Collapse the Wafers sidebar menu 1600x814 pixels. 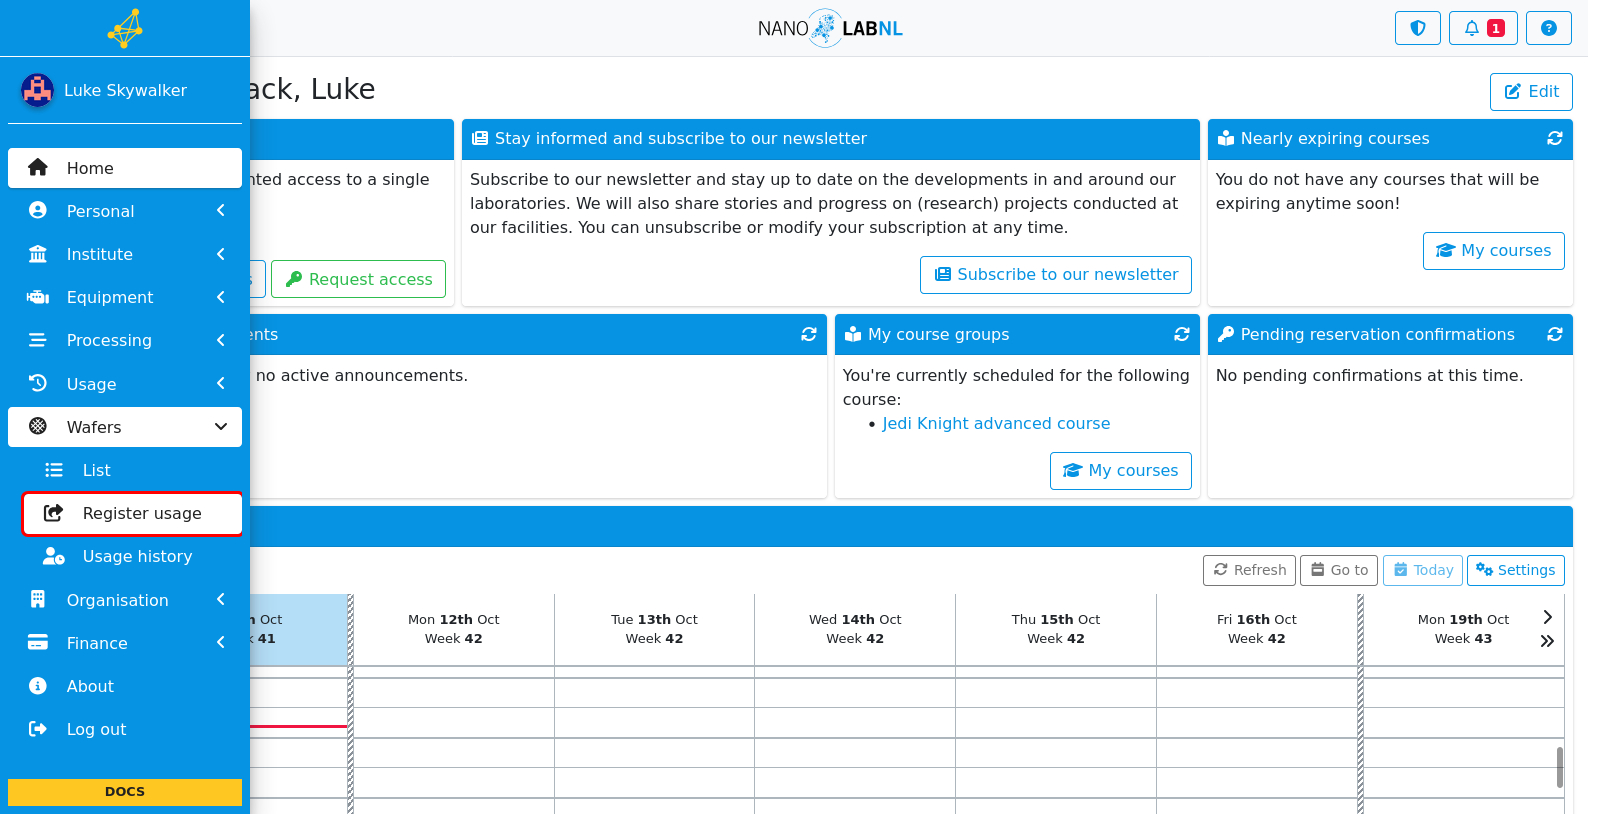point(125,427)
